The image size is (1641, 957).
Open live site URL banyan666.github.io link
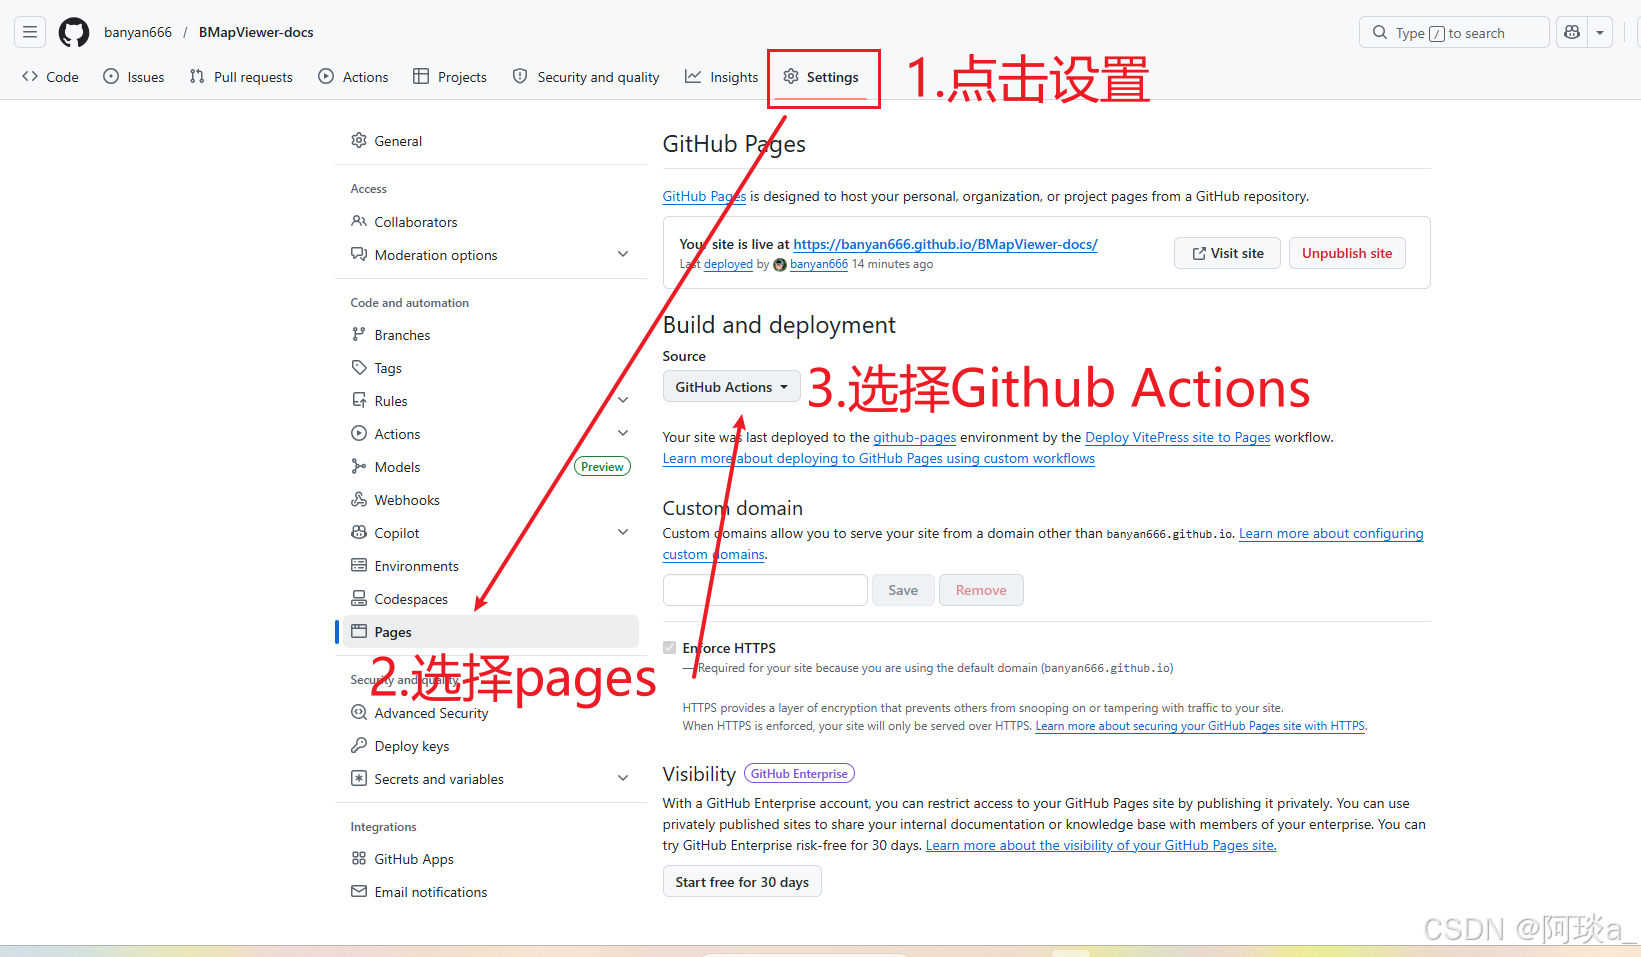[945, 244]
